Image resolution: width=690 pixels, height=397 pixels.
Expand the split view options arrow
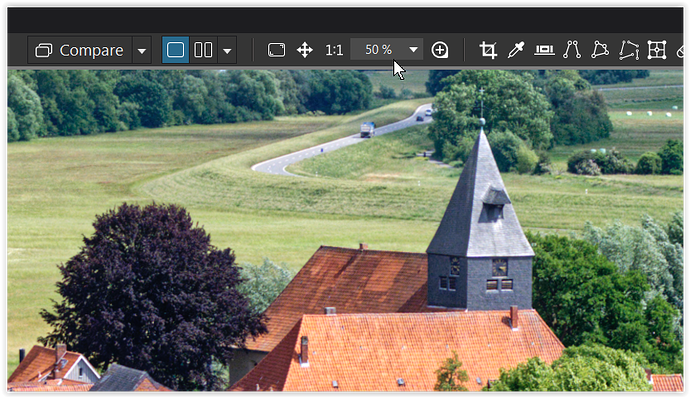pos(227,51)
